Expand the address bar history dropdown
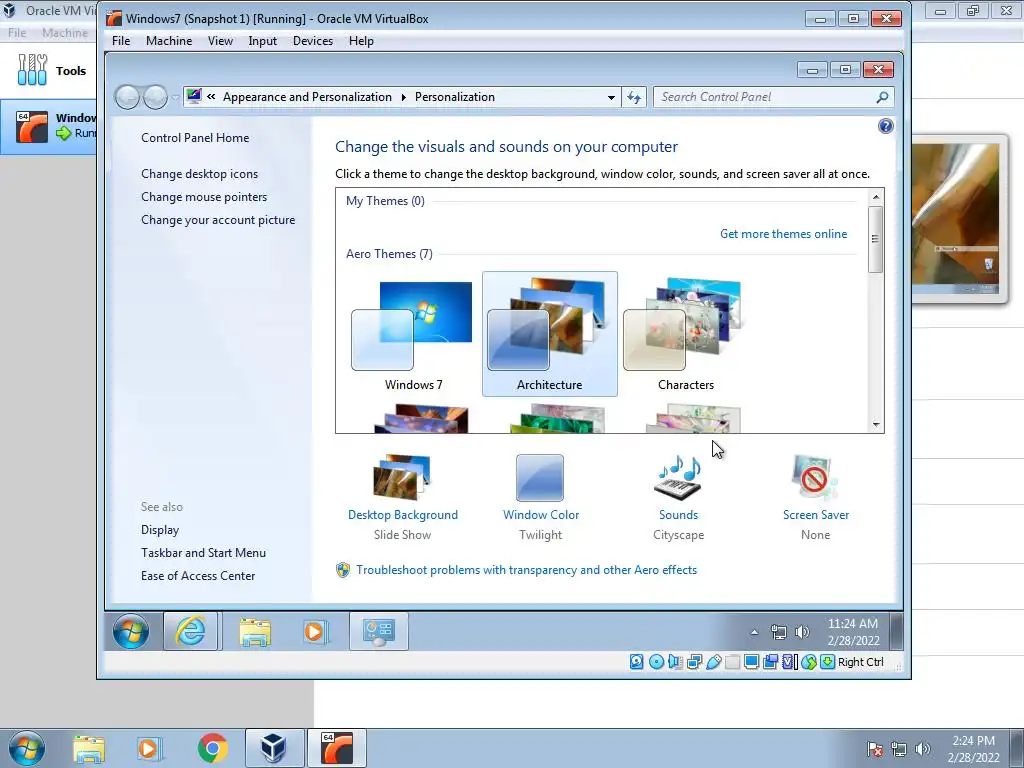This screenshot has width=1024, height=768. (x=611, y=97)
